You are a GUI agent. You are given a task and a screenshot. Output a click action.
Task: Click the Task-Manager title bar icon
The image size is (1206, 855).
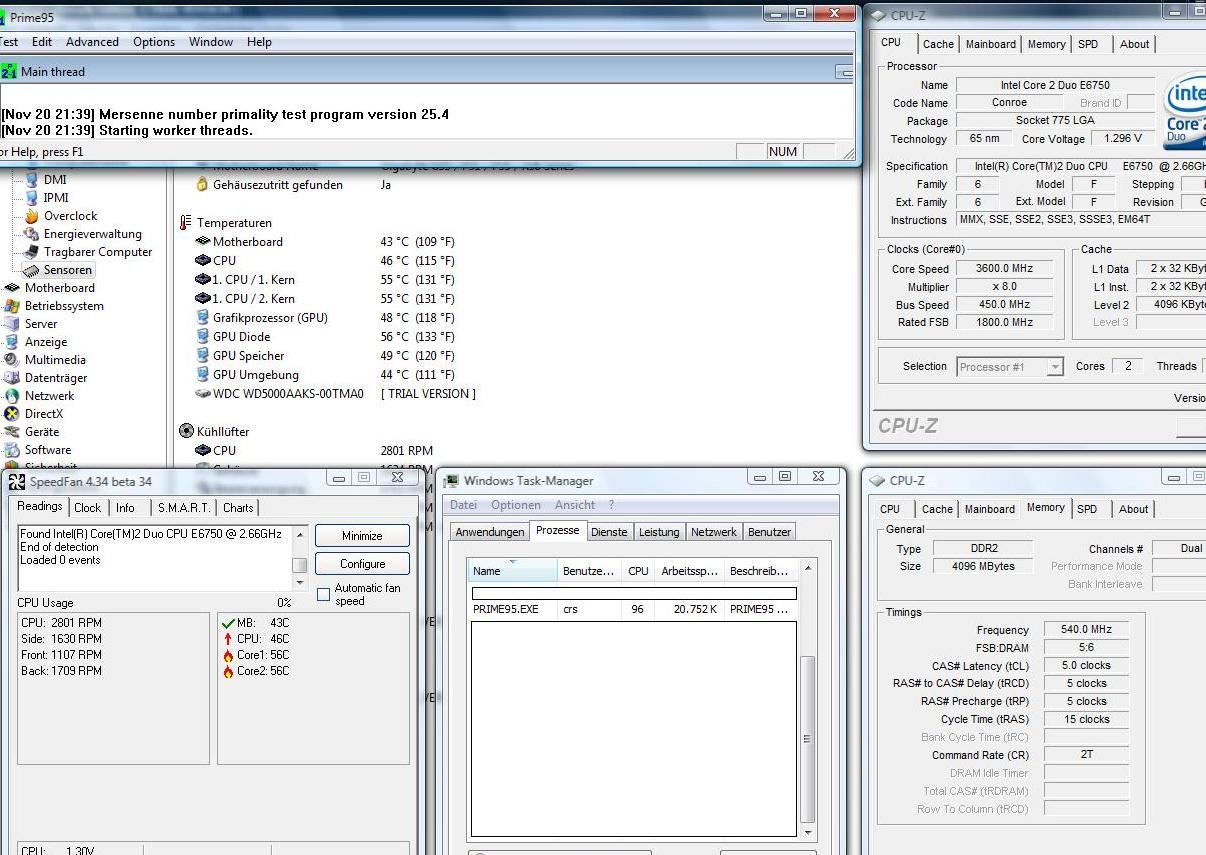[452, 482]
